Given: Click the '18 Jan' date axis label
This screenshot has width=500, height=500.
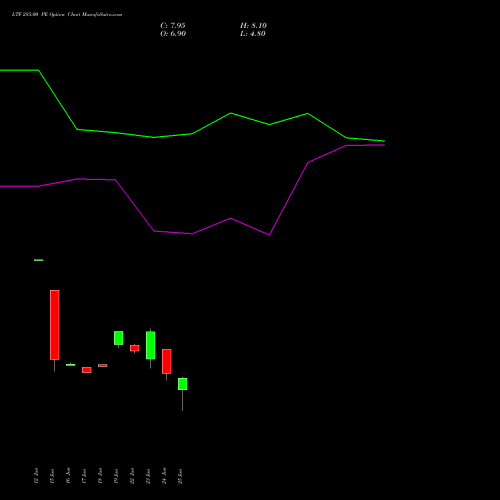Looking at the screenshot, I should coord(100,476).
